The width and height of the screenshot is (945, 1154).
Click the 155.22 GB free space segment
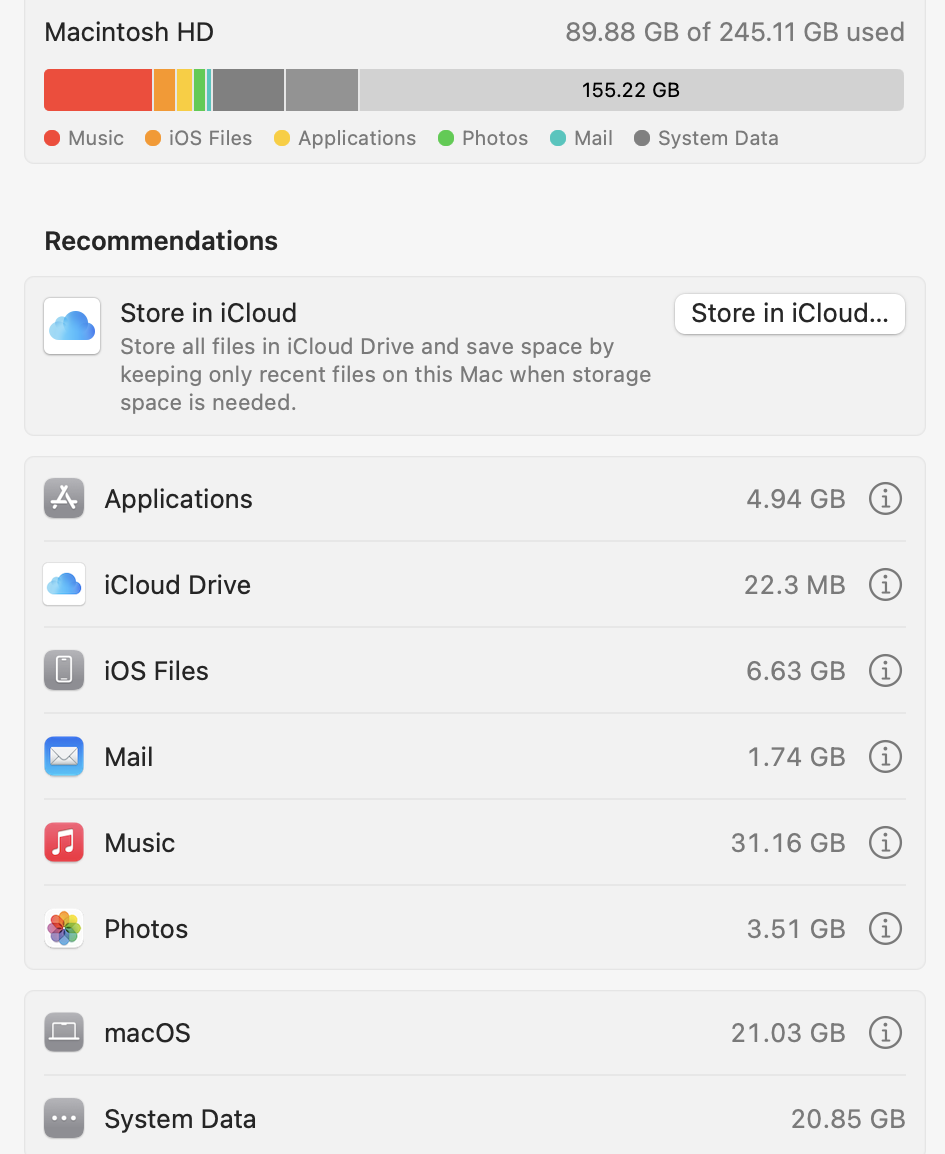click(630, 90)
